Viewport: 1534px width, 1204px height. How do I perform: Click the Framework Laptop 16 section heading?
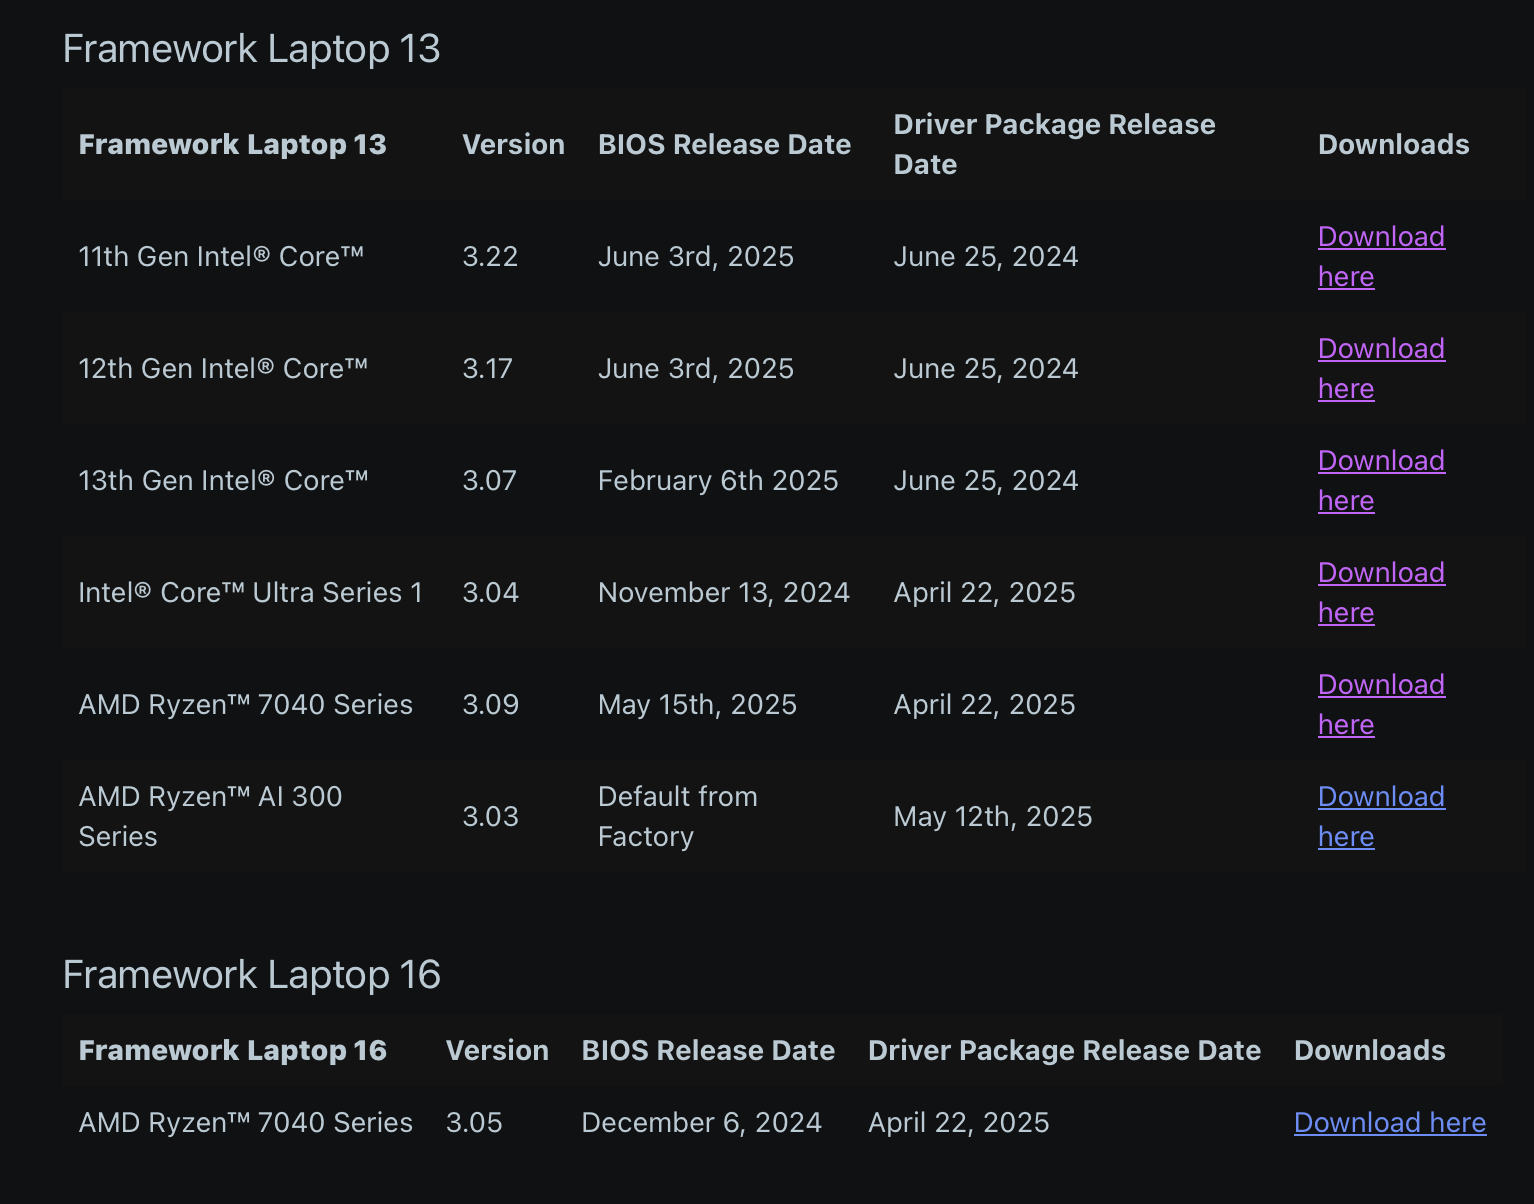coord(251,975)
